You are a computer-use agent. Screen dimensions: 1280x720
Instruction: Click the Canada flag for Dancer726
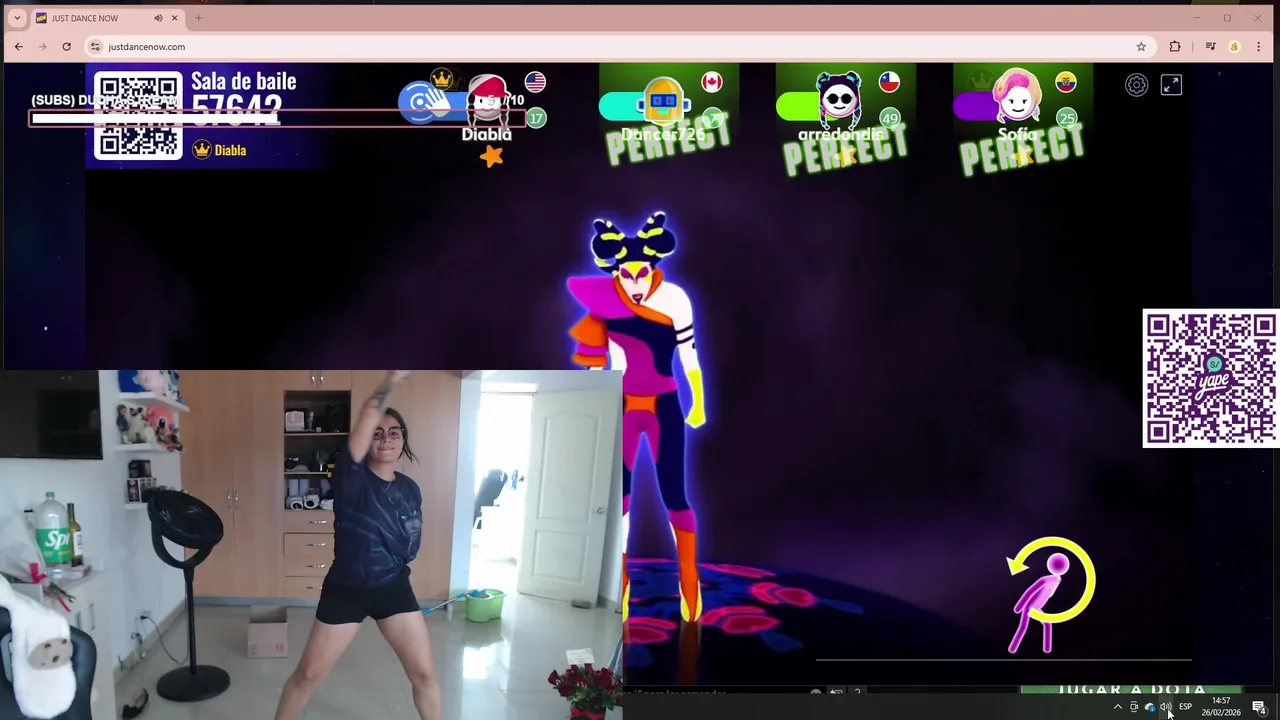[x=712, y=82]
